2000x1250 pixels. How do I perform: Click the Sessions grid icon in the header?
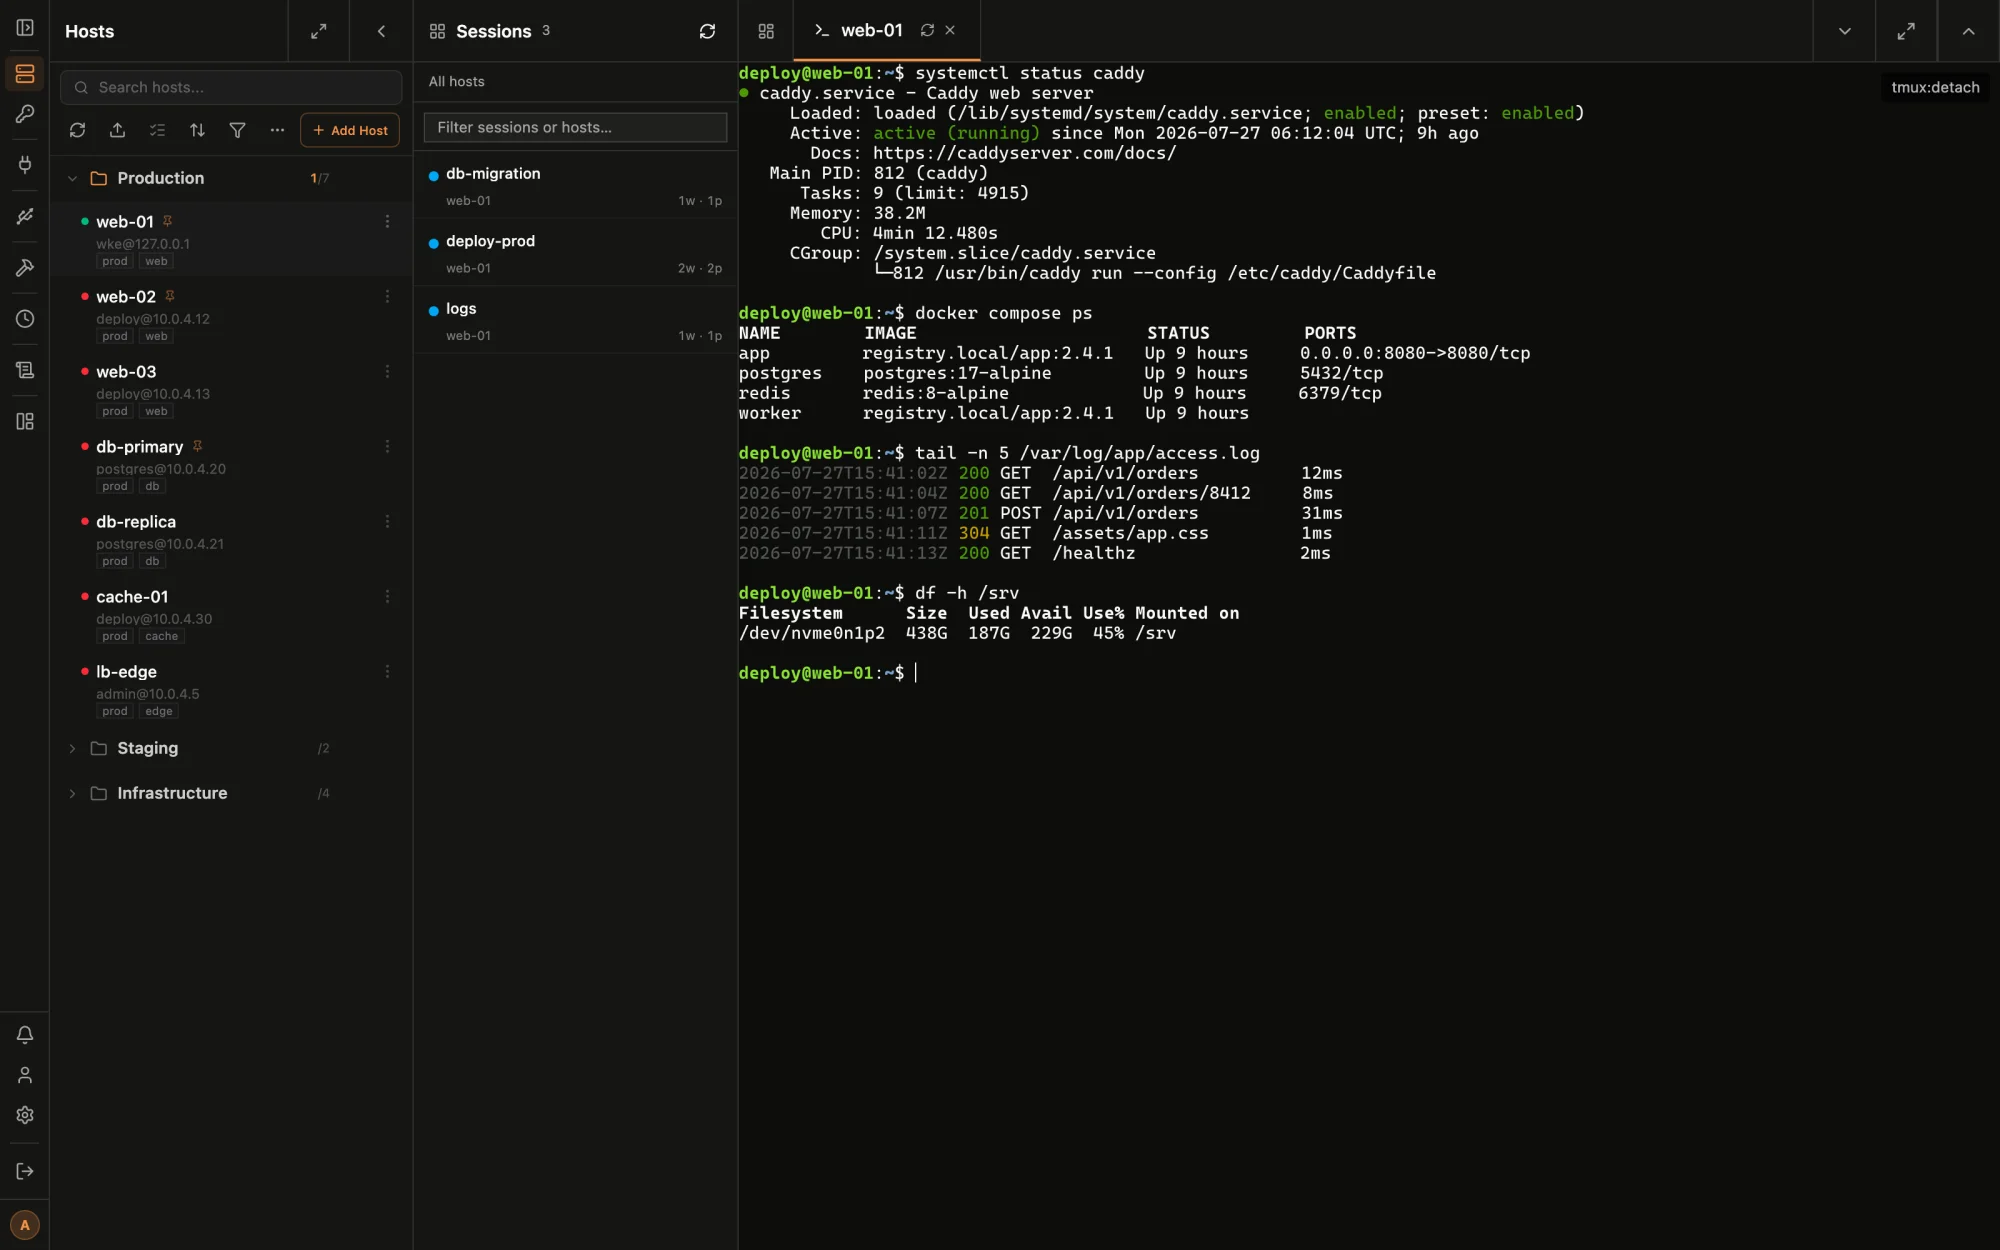[437, 31]
